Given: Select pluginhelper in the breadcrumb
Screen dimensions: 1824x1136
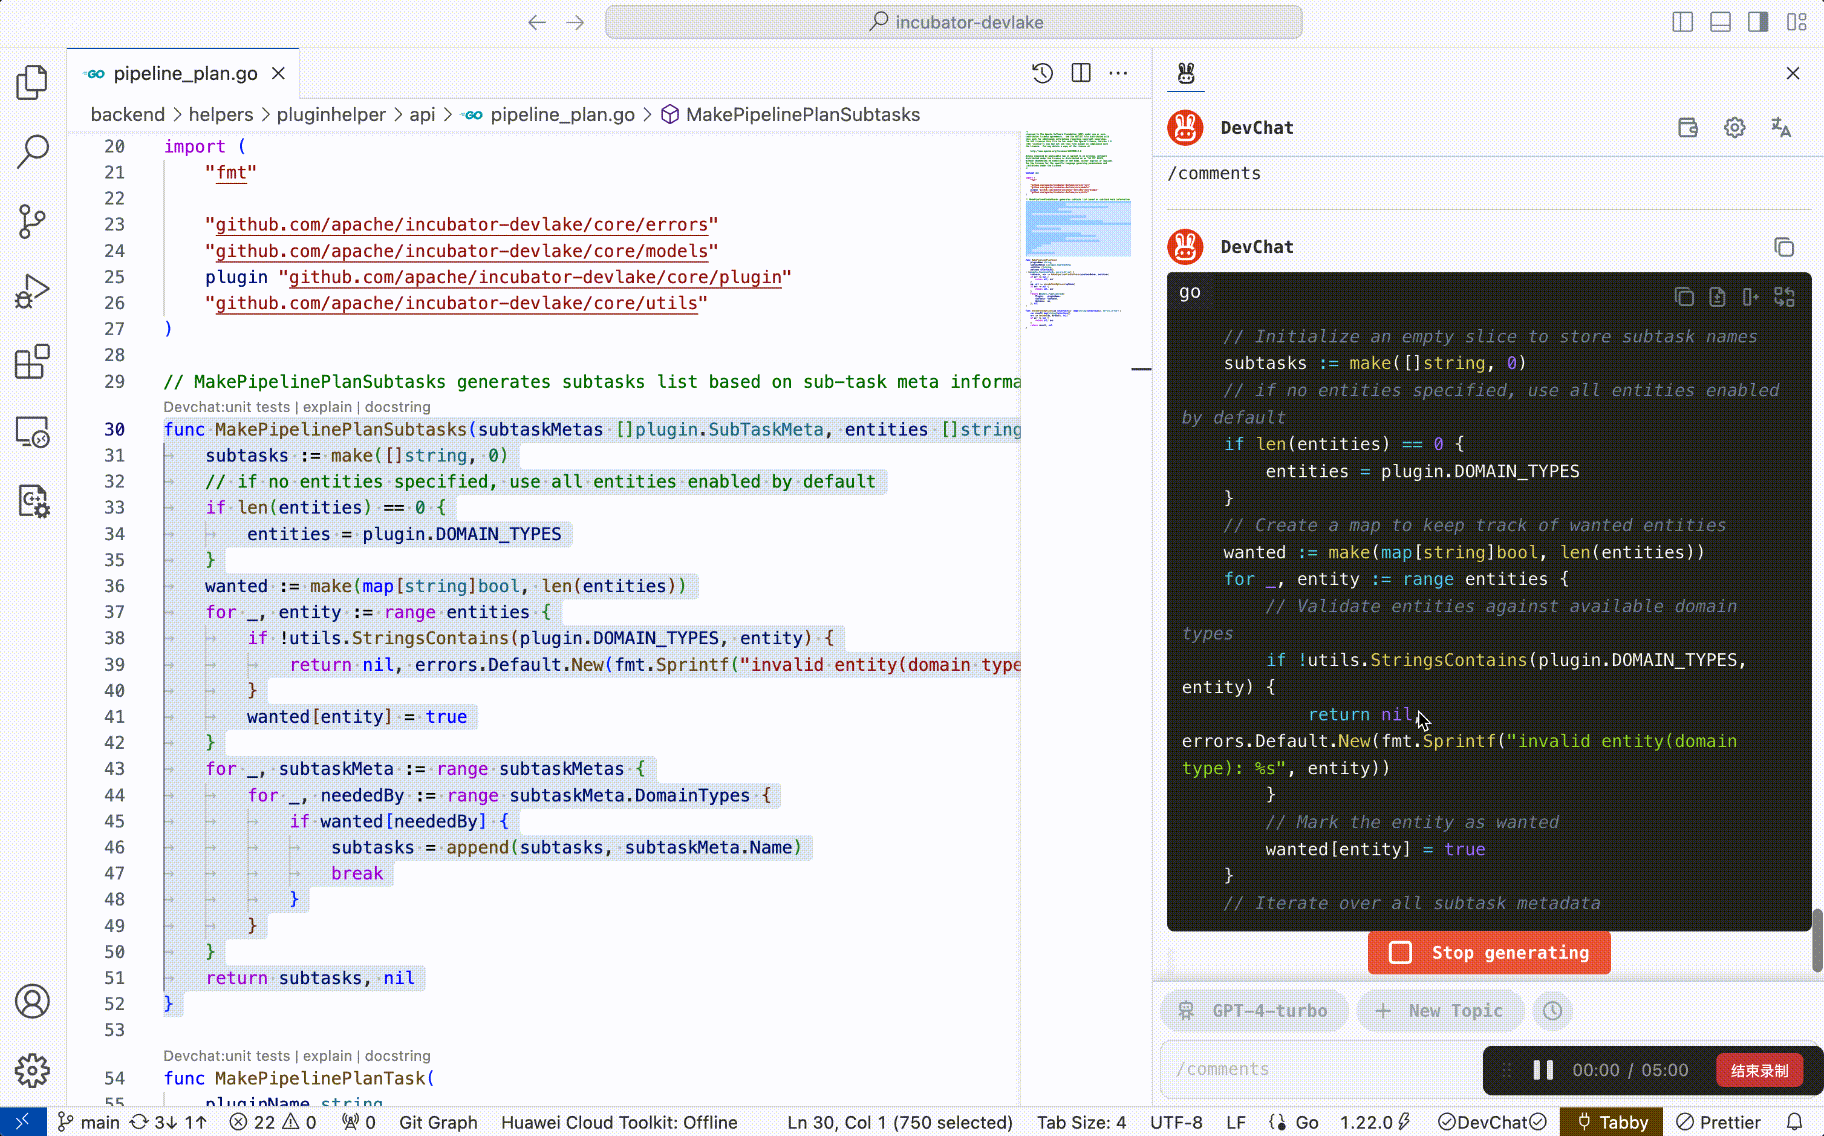Looking at the screenshot, I should point(331,115).
